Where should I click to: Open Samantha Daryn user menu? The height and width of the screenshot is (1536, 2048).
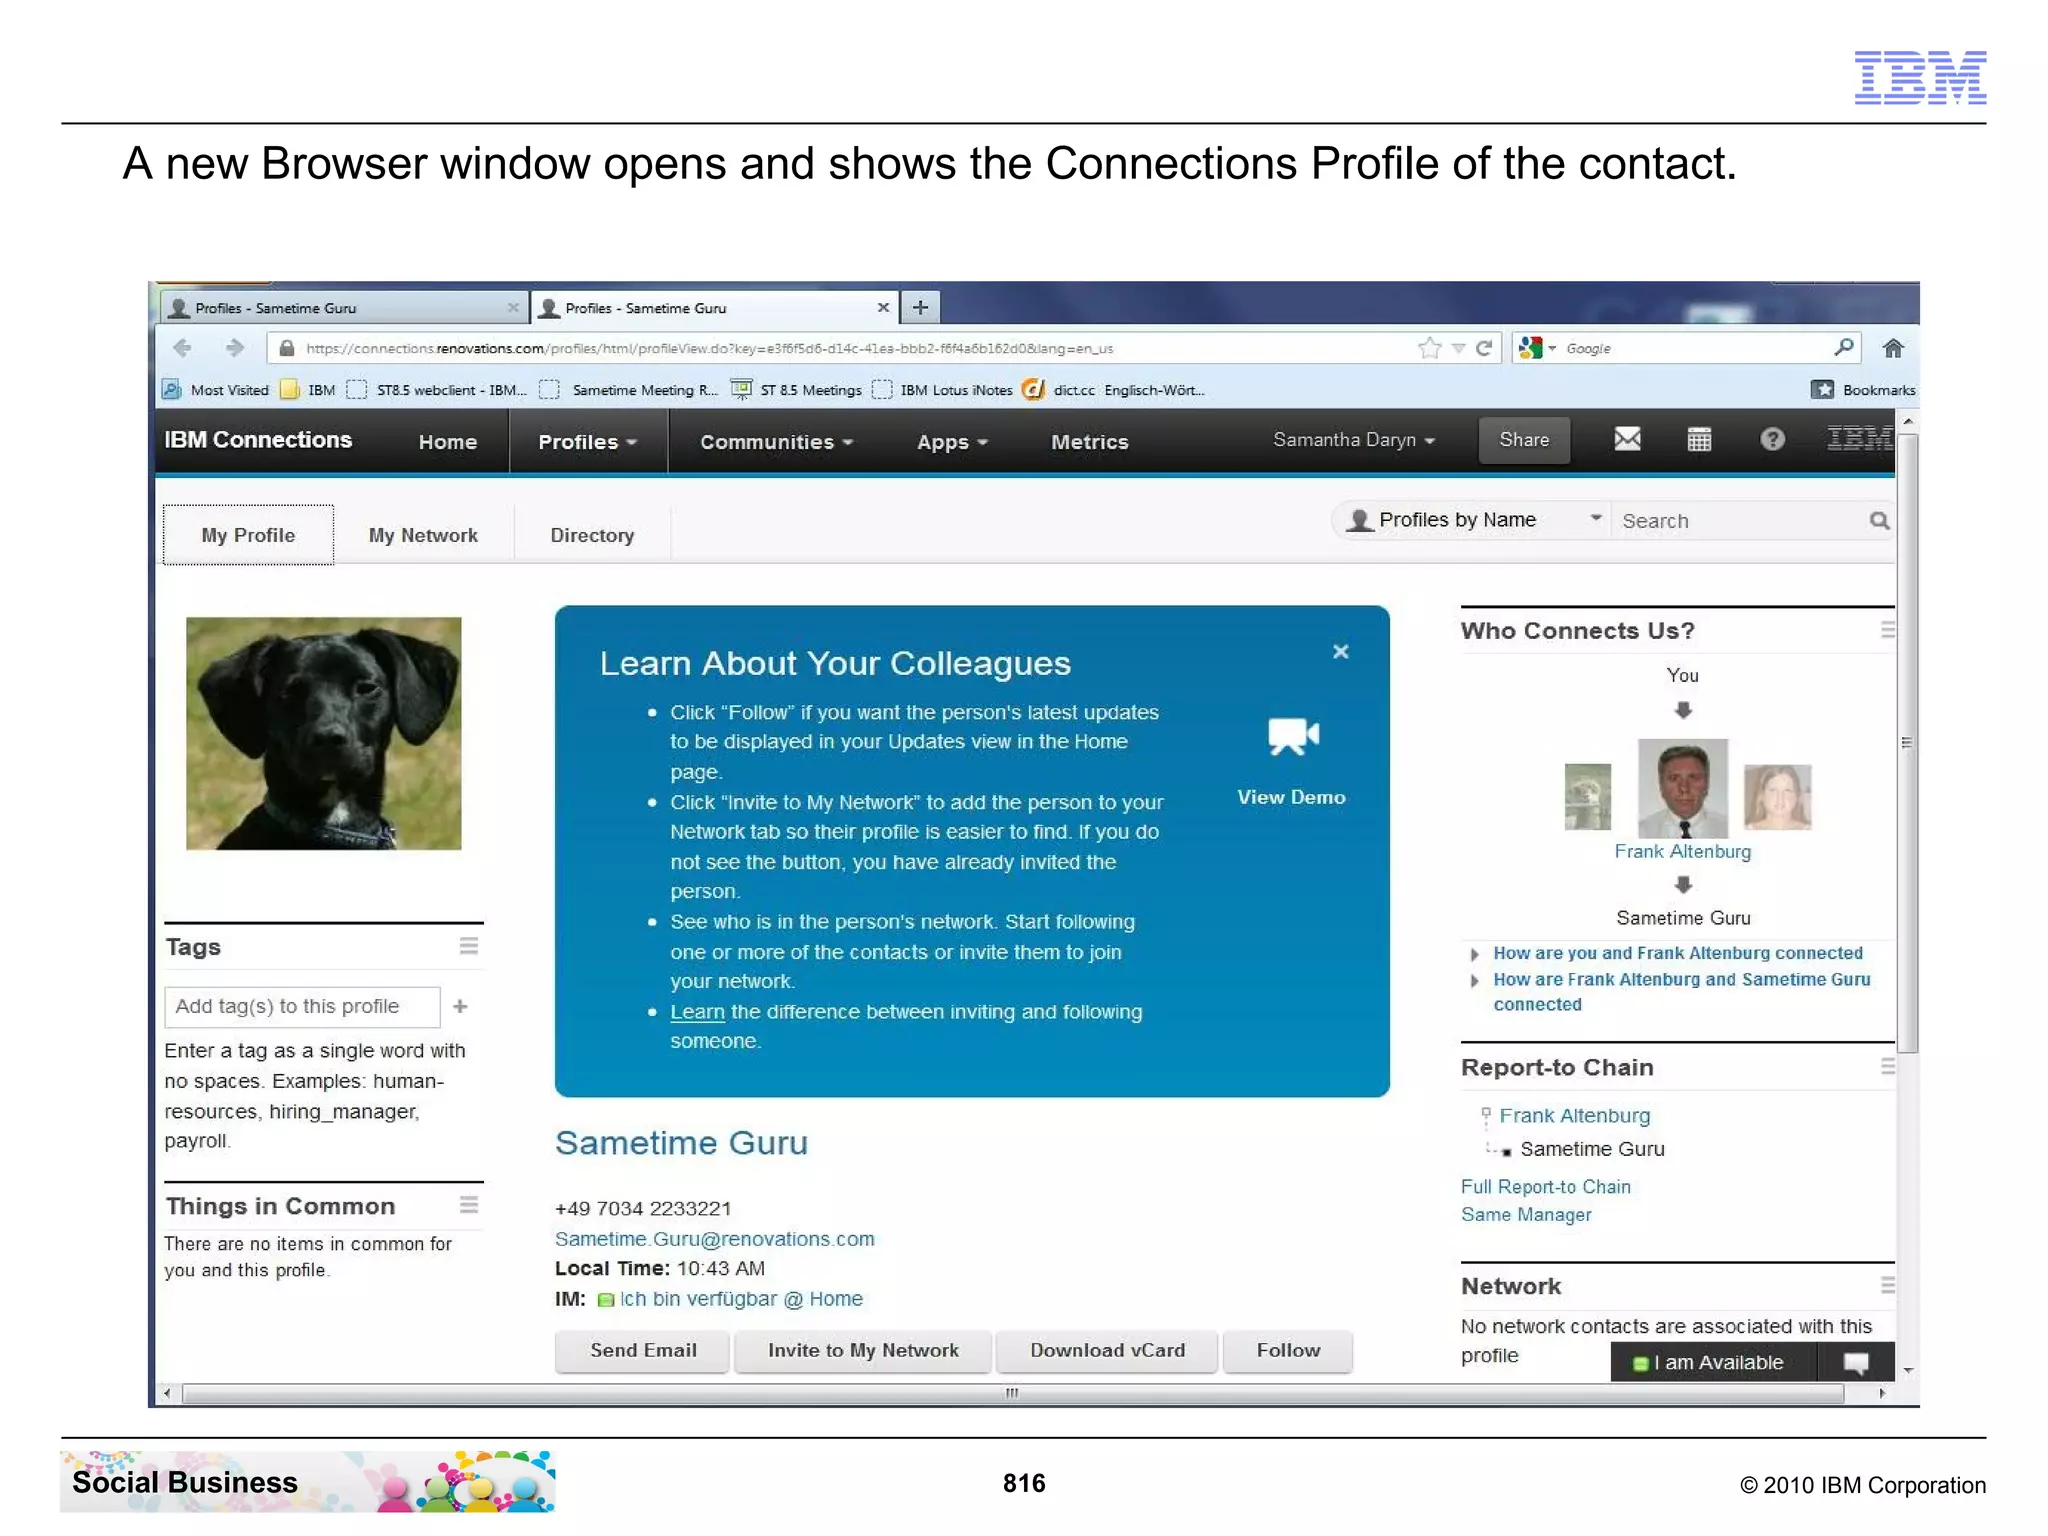pos(1354,440)
